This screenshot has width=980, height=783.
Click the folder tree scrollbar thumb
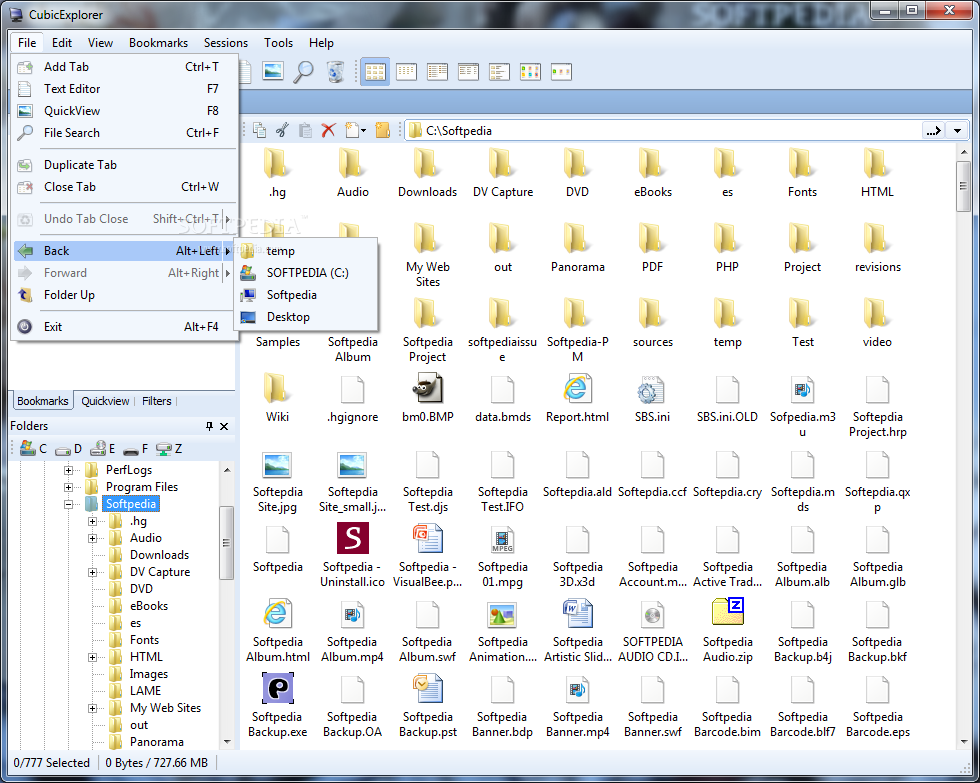(x=226, y=542)
